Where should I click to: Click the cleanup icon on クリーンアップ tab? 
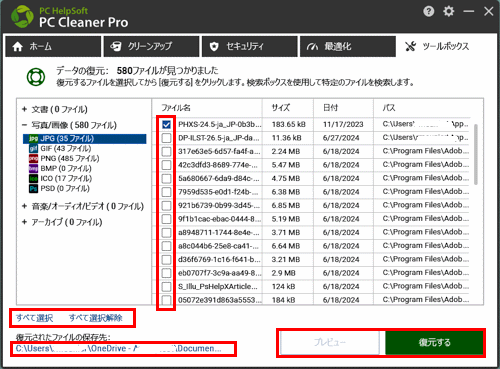click(x=116, y=46)
